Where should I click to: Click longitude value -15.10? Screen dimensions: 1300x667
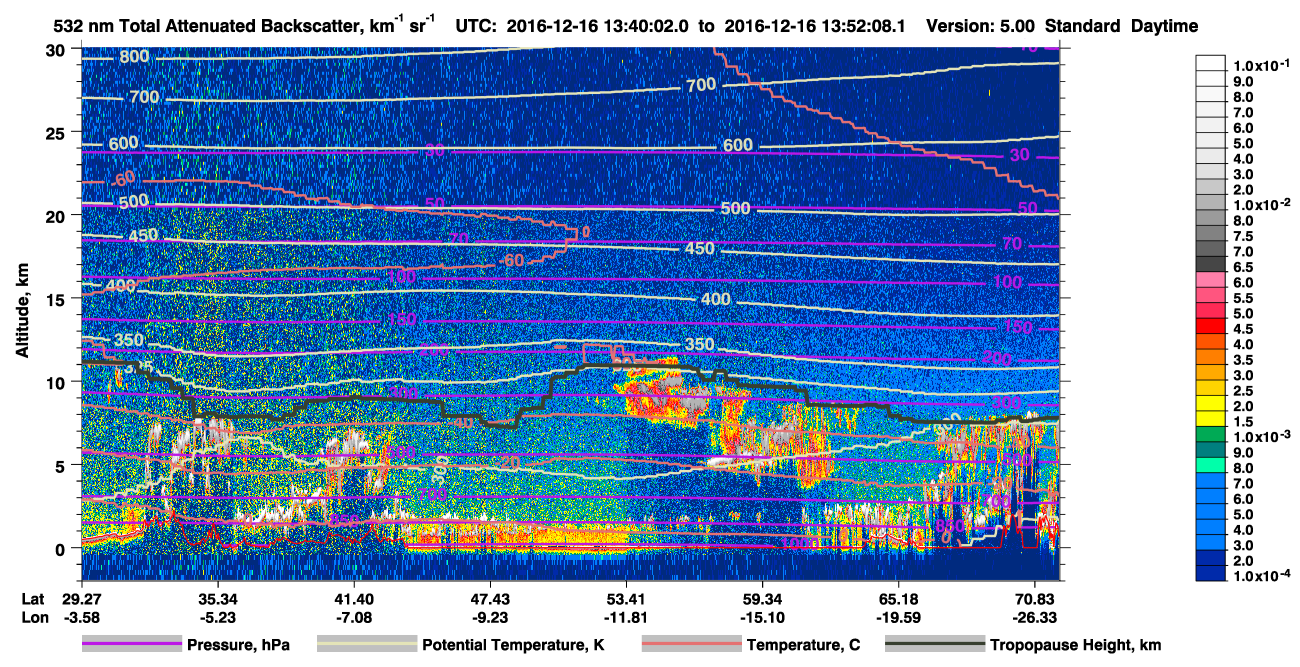point(763,616)
